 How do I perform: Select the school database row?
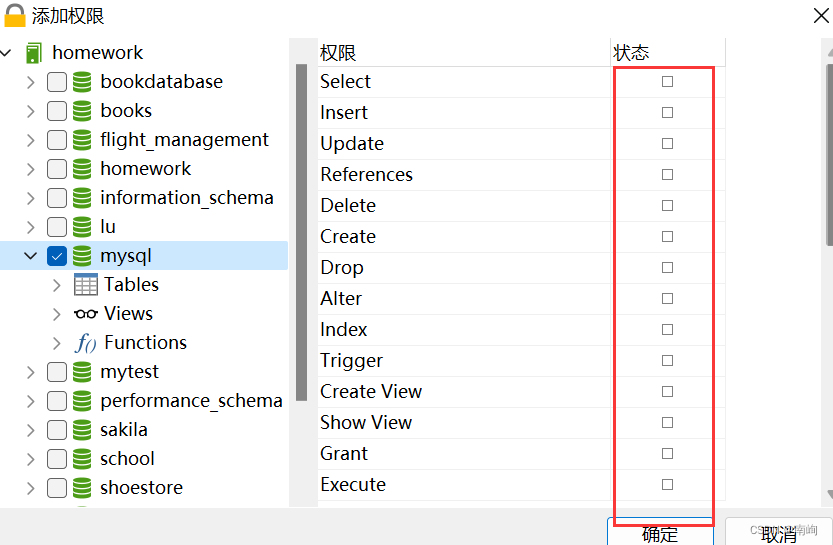click(143, 459)
